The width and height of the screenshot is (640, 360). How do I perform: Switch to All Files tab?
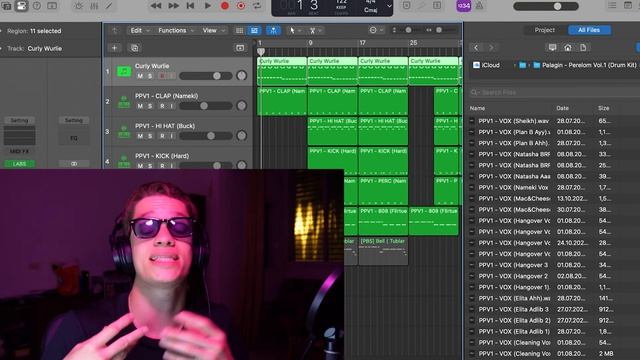(x=589, y=30)
